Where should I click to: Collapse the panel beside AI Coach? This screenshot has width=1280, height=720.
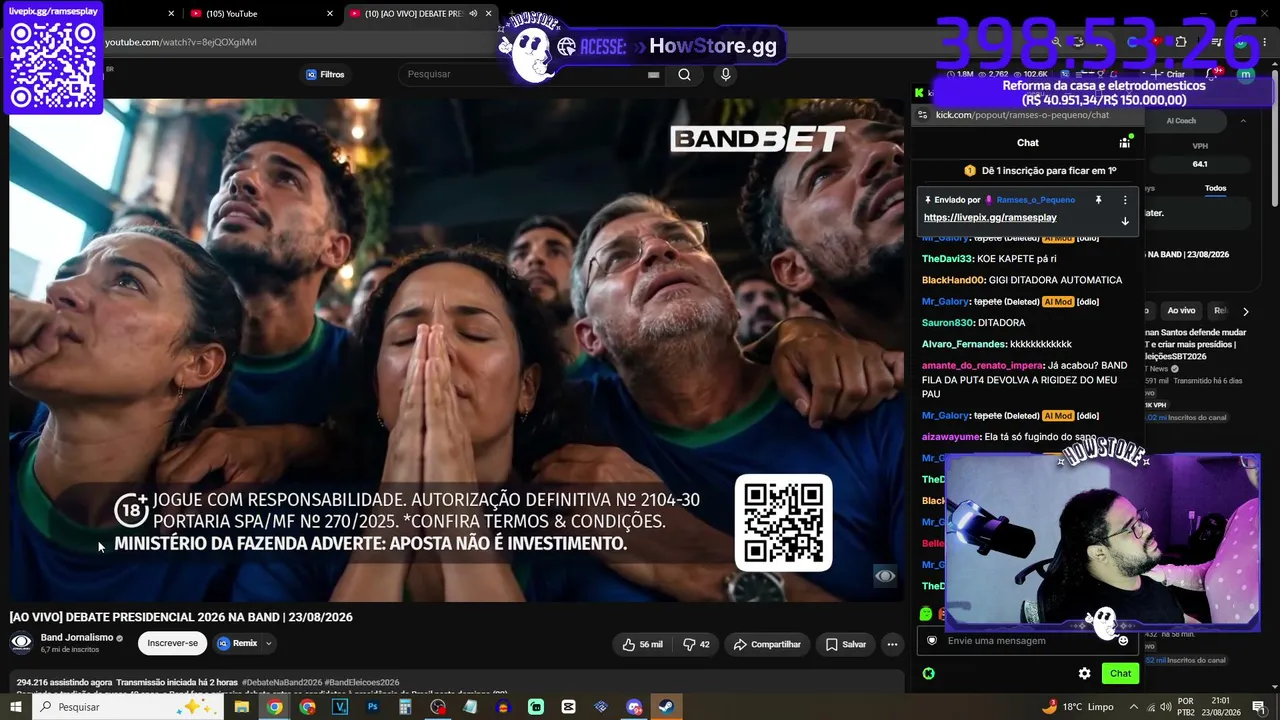pyautogui.click(x=1243, y=121)
